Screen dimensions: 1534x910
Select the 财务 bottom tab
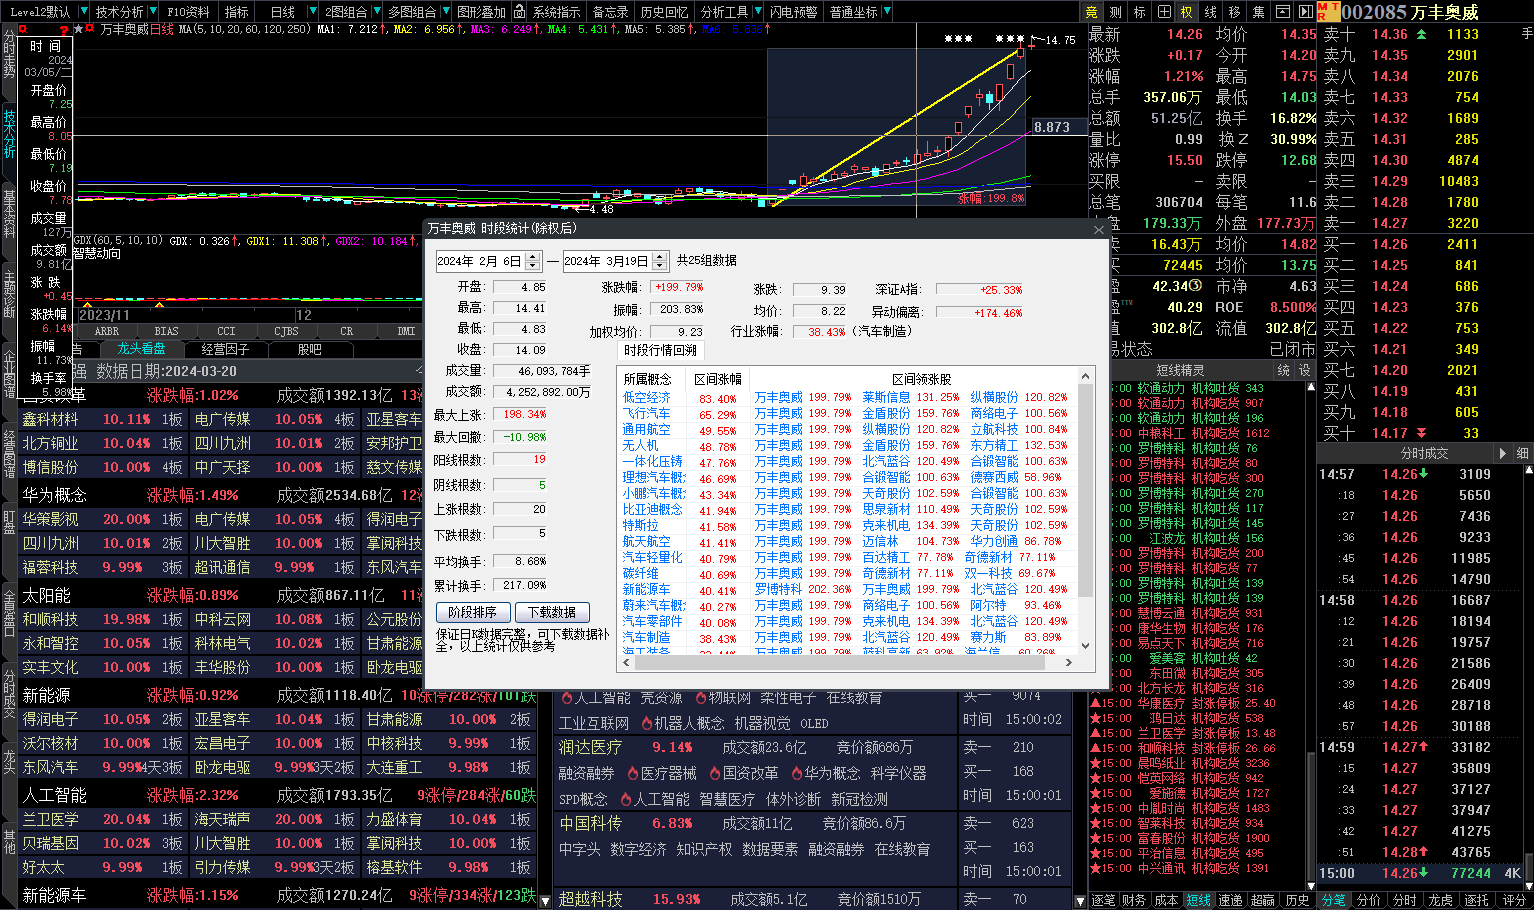point(1134,900)
